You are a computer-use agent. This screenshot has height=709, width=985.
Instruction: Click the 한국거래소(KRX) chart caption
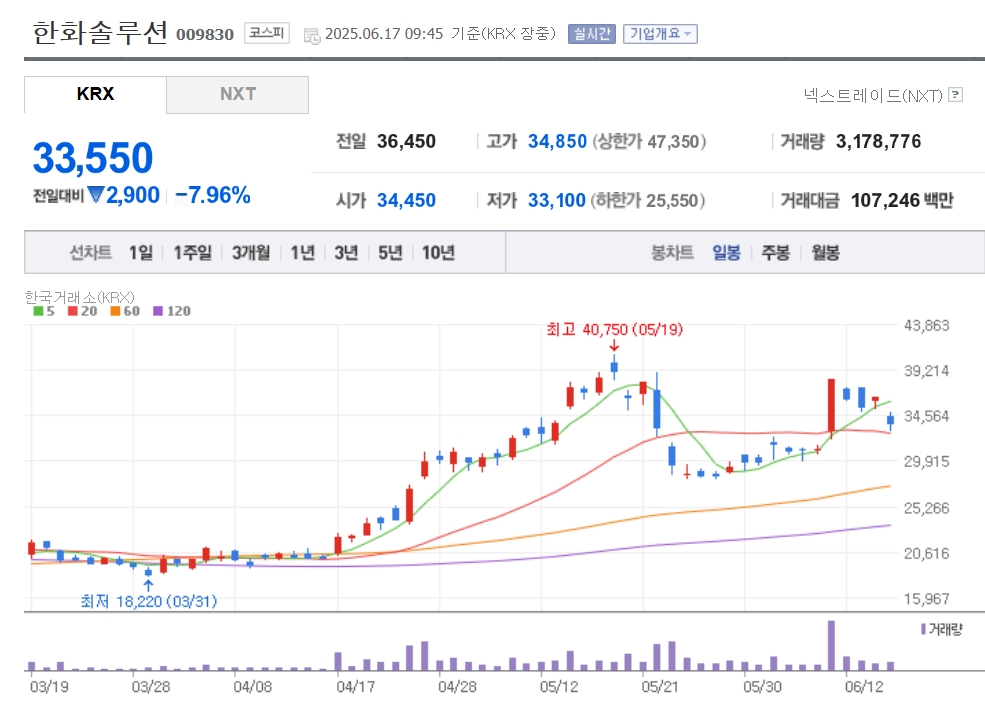pyautogui.click(x=79, y=297)
